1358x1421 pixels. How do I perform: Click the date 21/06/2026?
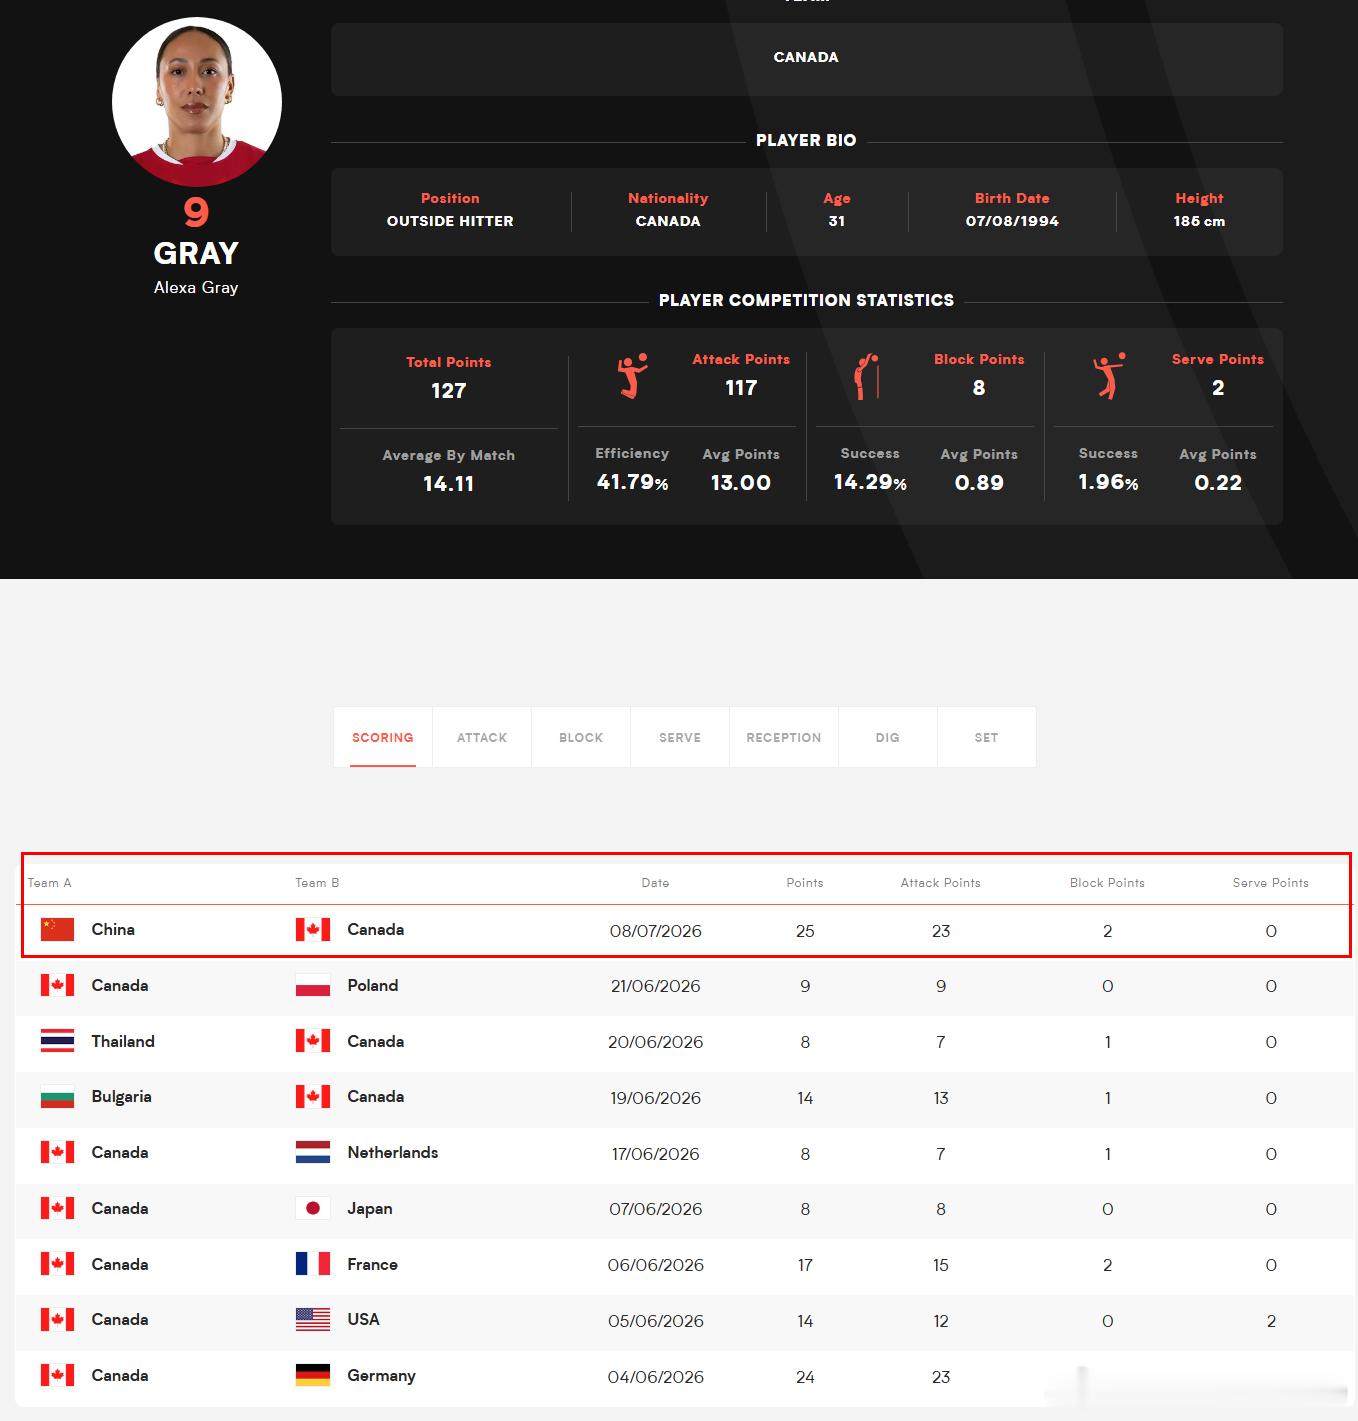pos(656,986)
